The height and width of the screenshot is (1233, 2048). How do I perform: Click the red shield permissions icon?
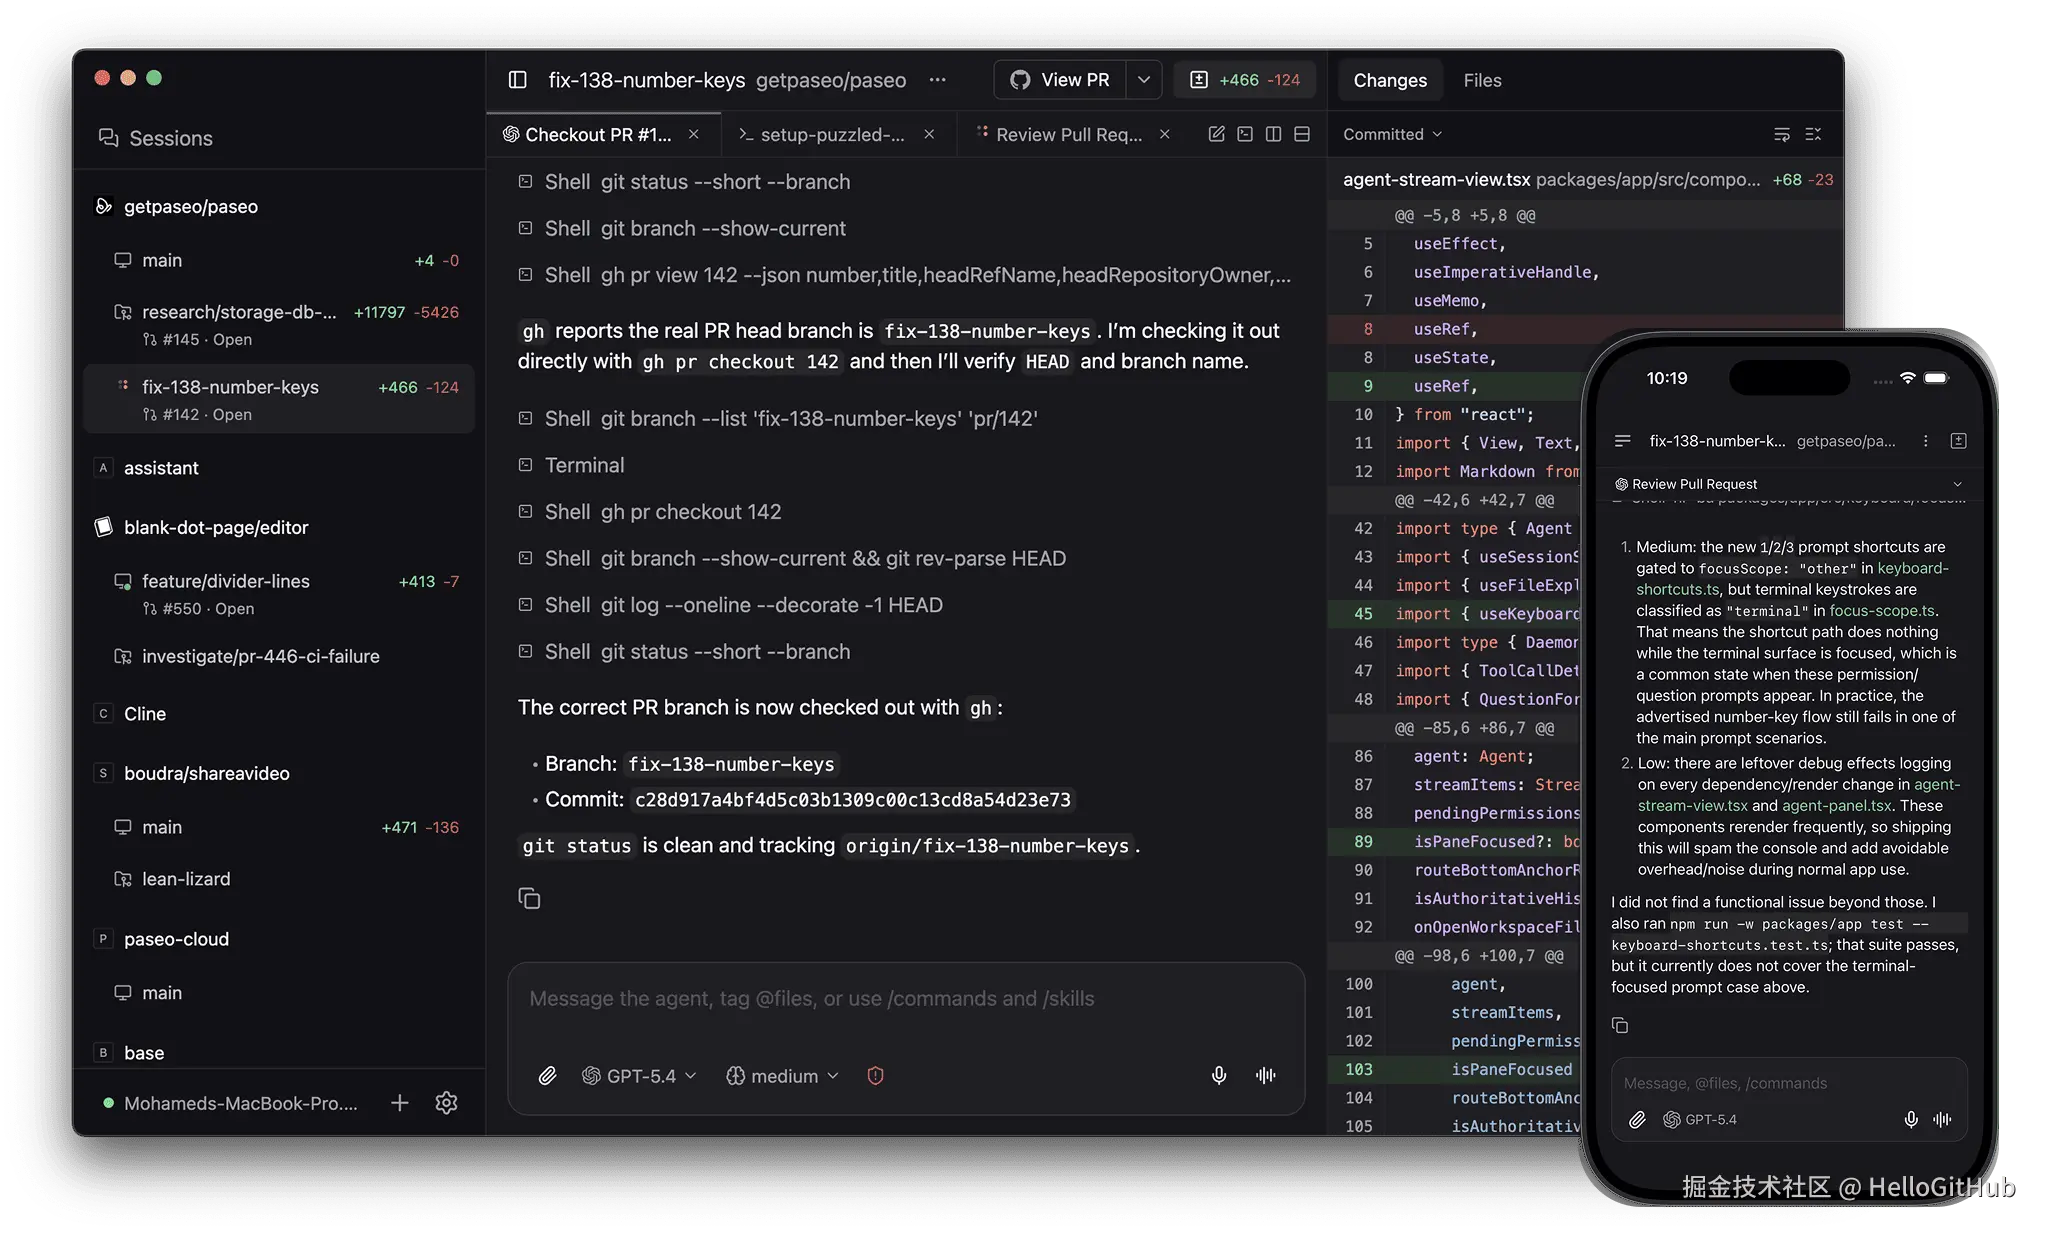coord(875,1076)
